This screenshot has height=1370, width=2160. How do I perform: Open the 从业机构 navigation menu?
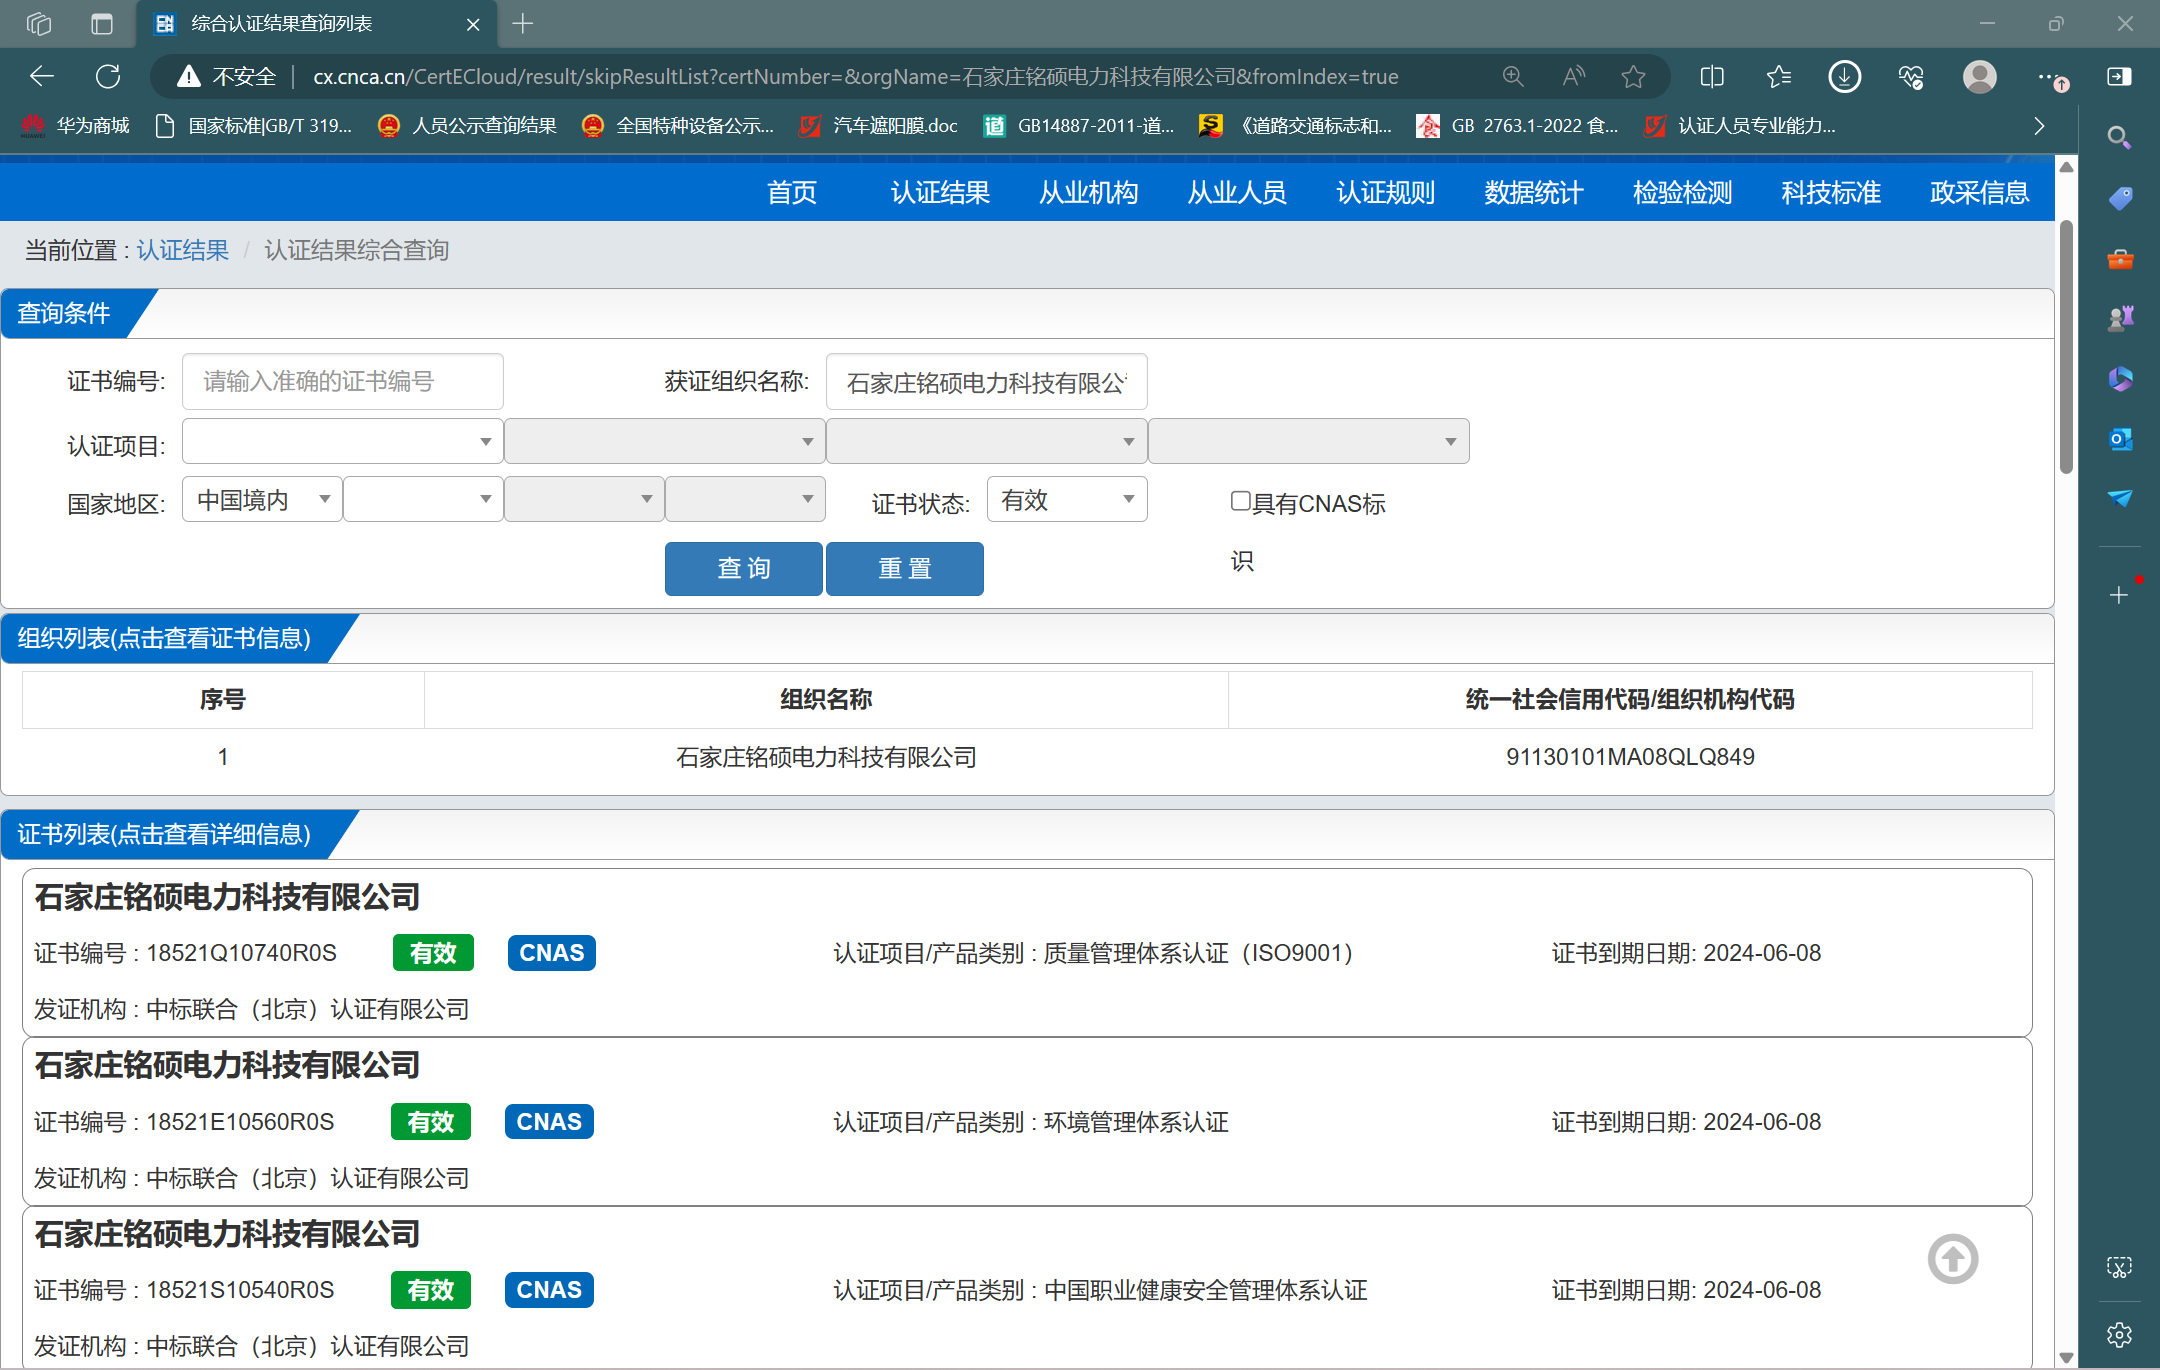1088,192
